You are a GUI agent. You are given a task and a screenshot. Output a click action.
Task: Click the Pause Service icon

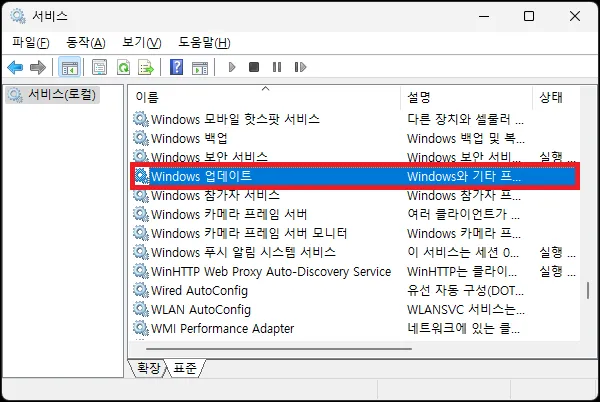(277, 67)
